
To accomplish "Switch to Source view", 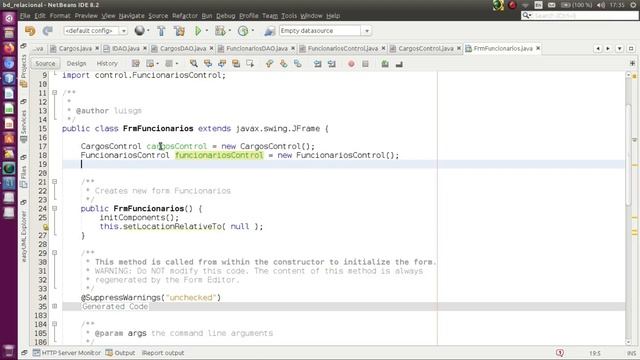I will tap(45, 64).
